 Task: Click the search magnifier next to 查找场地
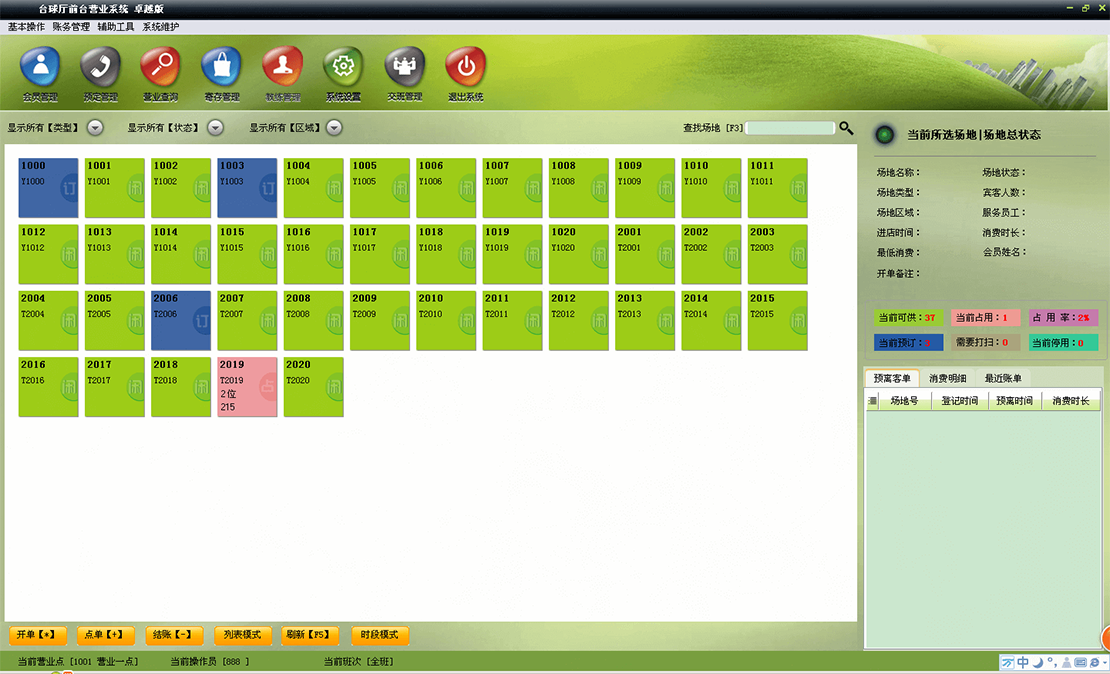[x=846, y=128]
